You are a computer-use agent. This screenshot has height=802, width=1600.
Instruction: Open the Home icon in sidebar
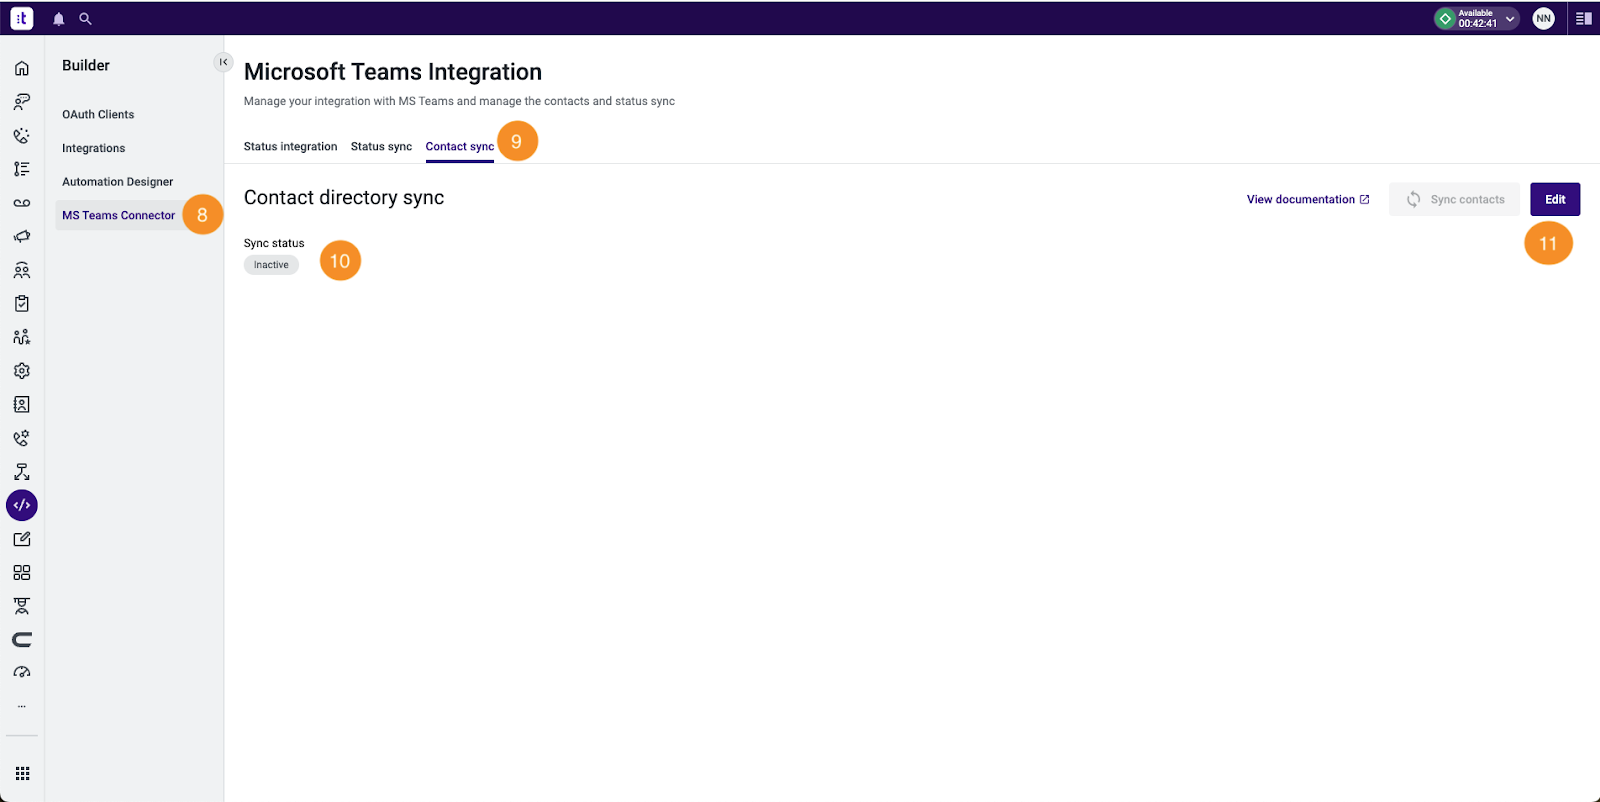[22, 68]
